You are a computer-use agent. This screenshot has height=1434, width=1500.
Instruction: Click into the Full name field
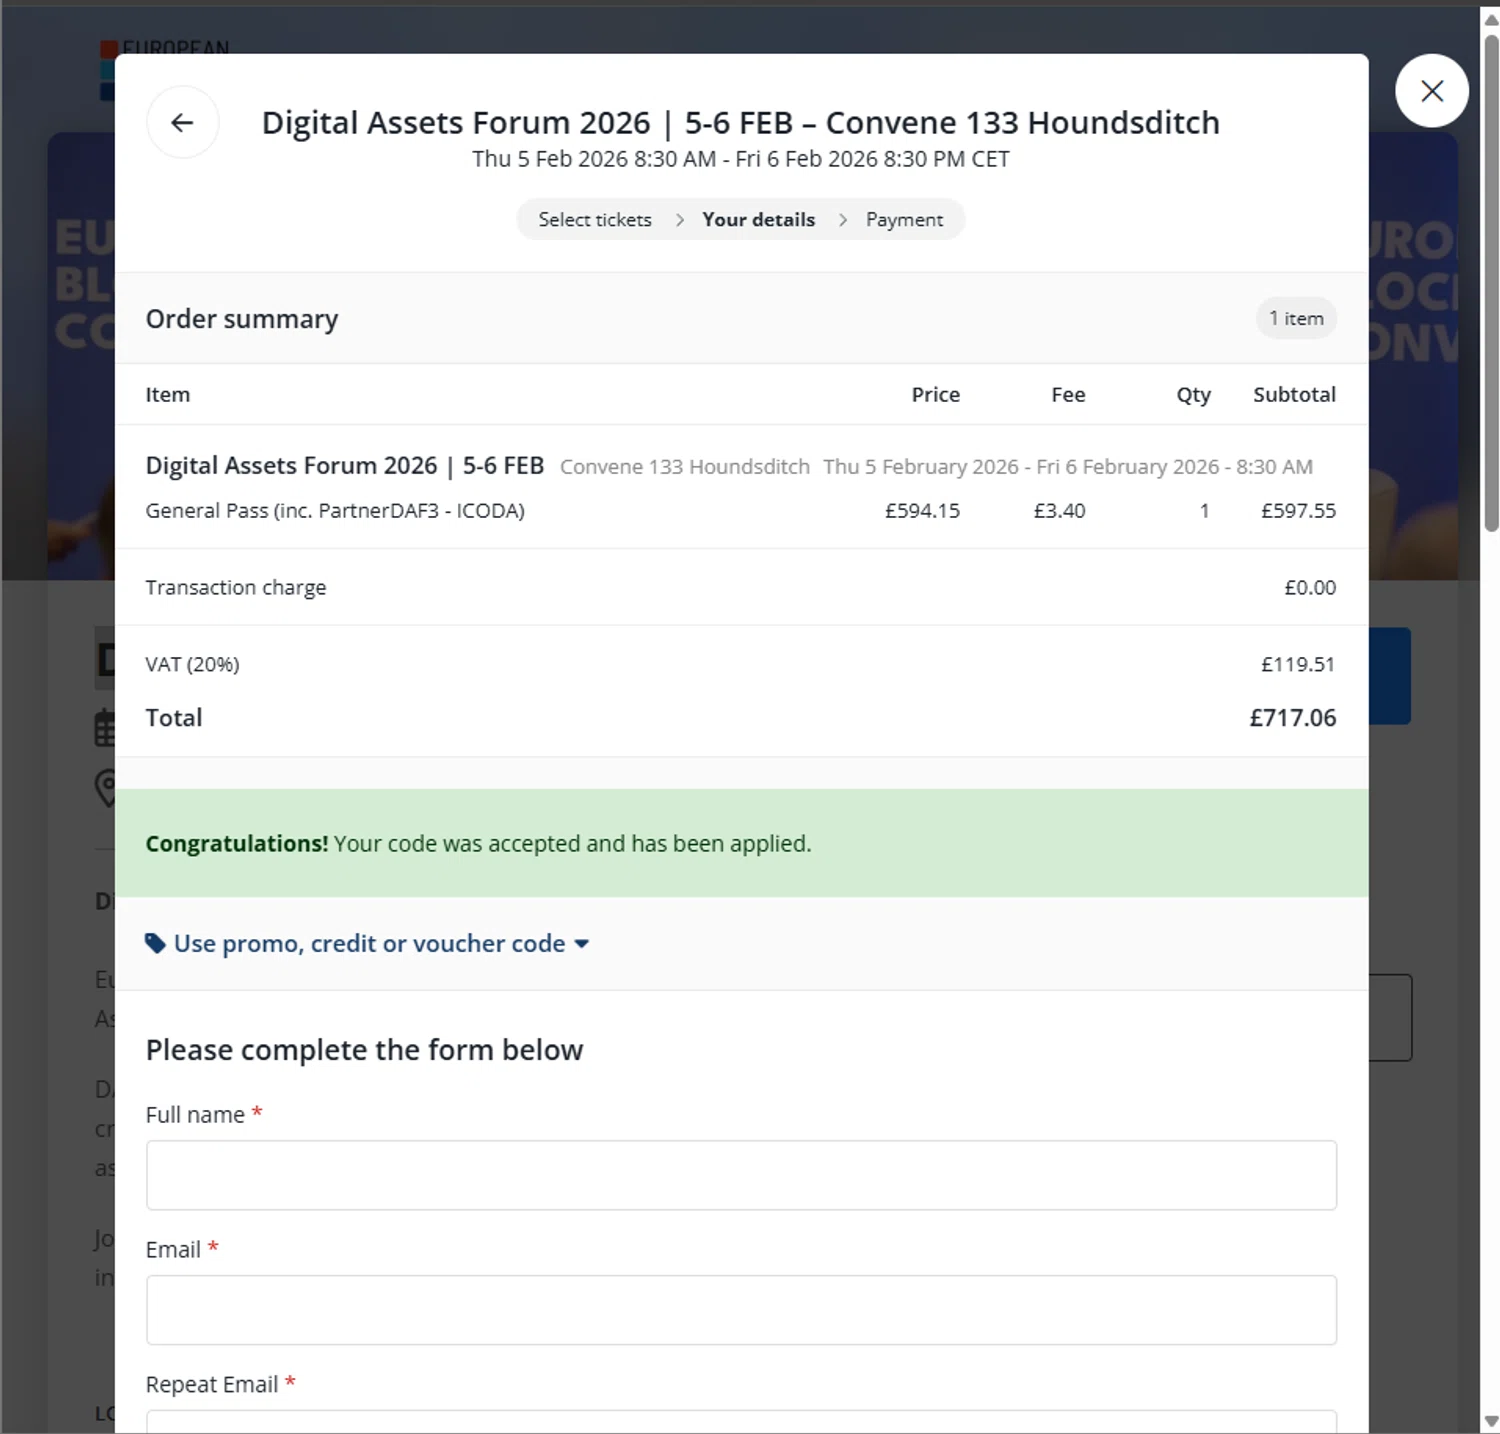741,1175
